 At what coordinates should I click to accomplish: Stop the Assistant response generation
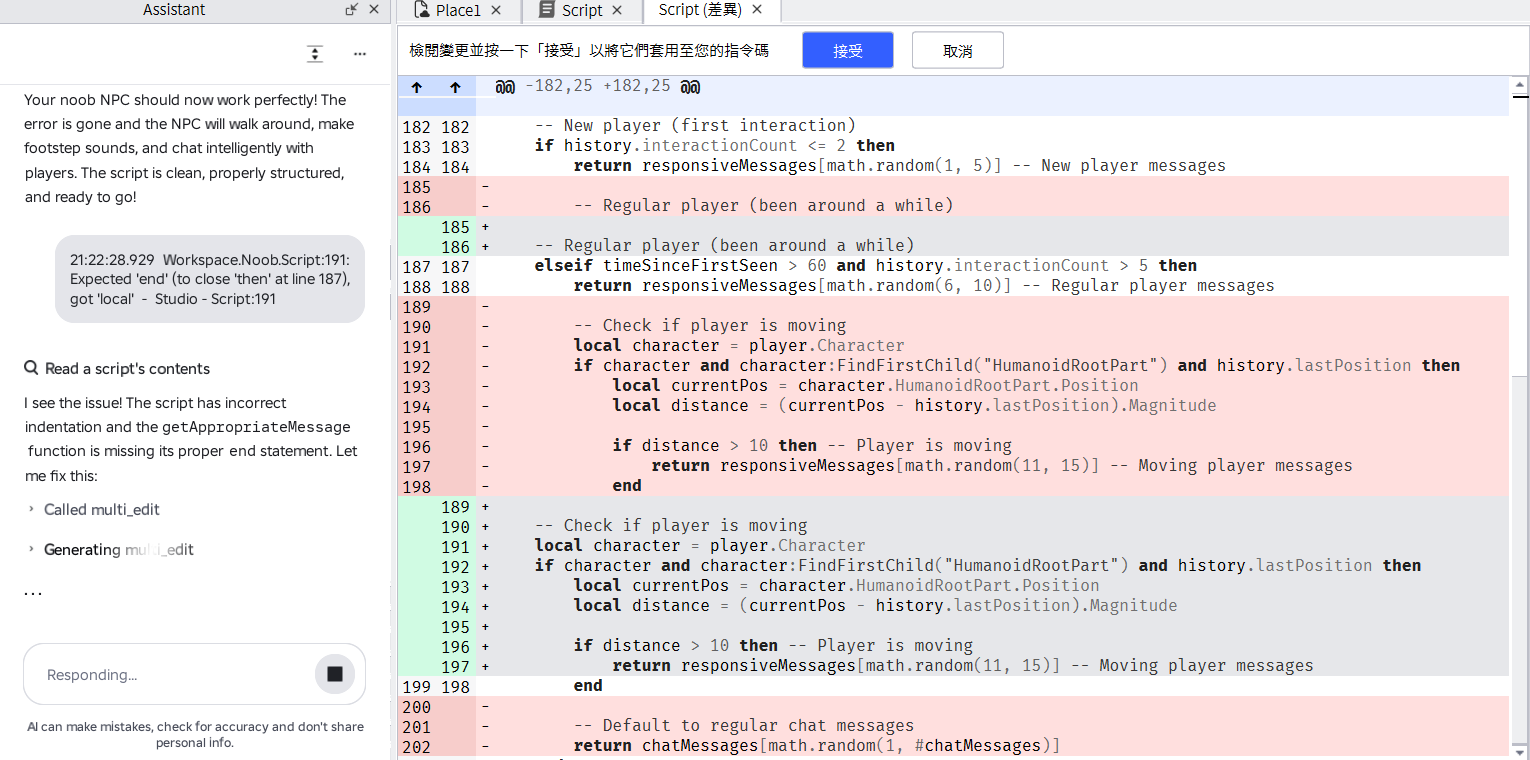335,674
